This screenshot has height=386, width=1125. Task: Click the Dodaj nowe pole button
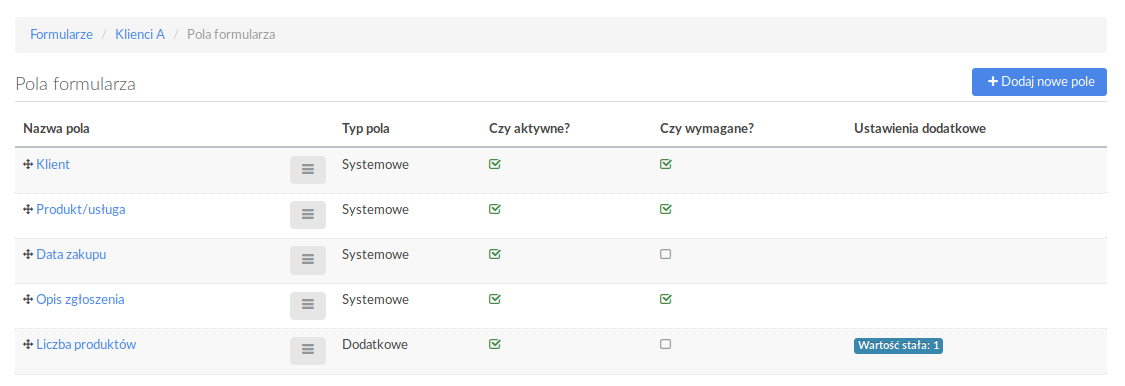[x=1040, y=82]
